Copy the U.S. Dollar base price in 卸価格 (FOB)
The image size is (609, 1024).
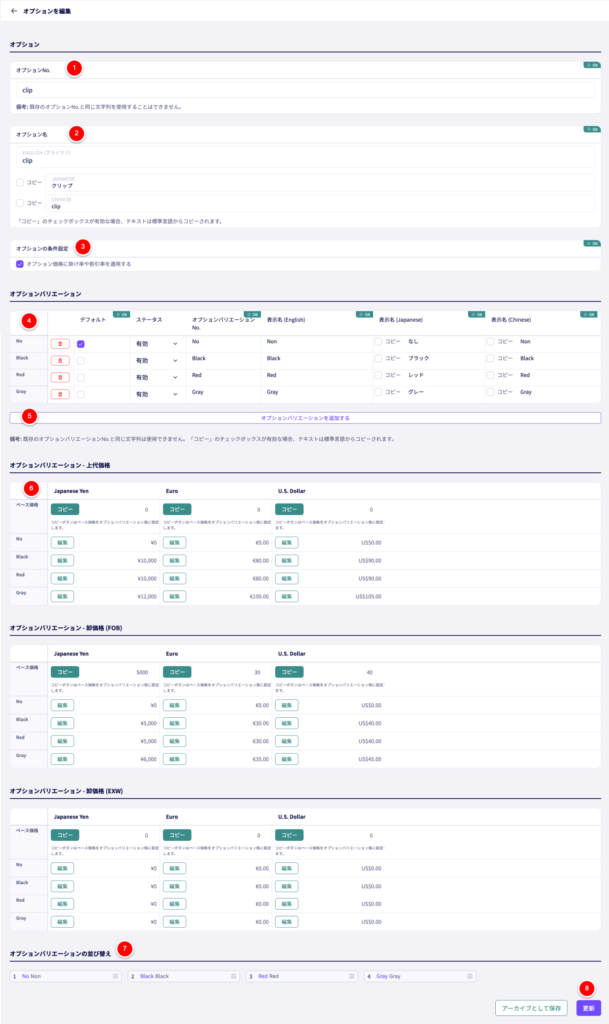click(x=289, y=672)
